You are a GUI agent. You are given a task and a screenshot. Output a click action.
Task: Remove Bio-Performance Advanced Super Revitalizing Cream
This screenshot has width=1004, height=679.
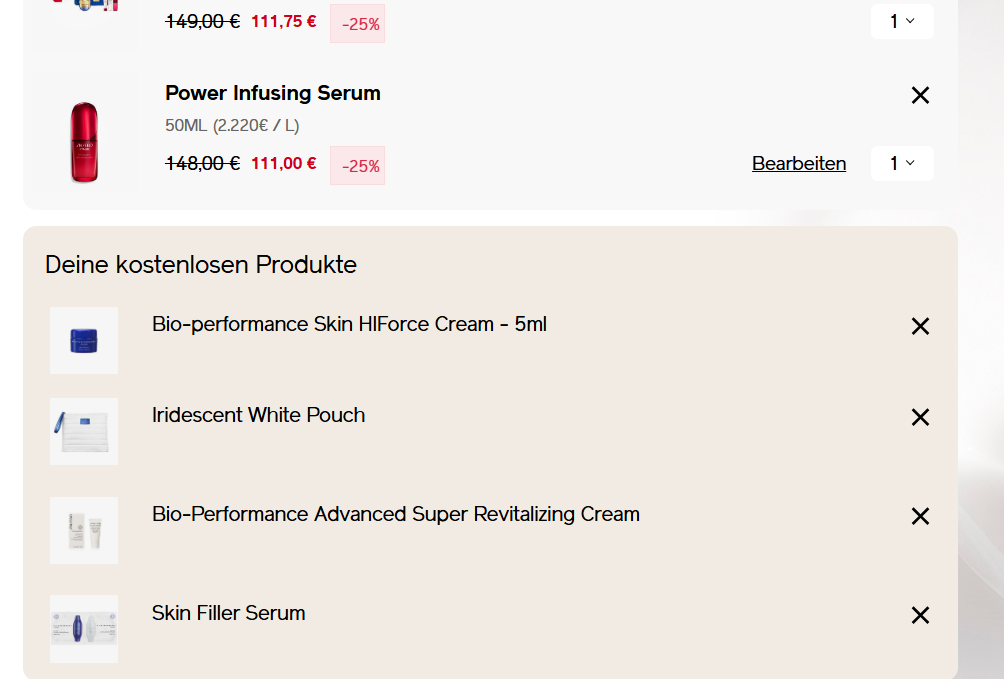[920, 516]
